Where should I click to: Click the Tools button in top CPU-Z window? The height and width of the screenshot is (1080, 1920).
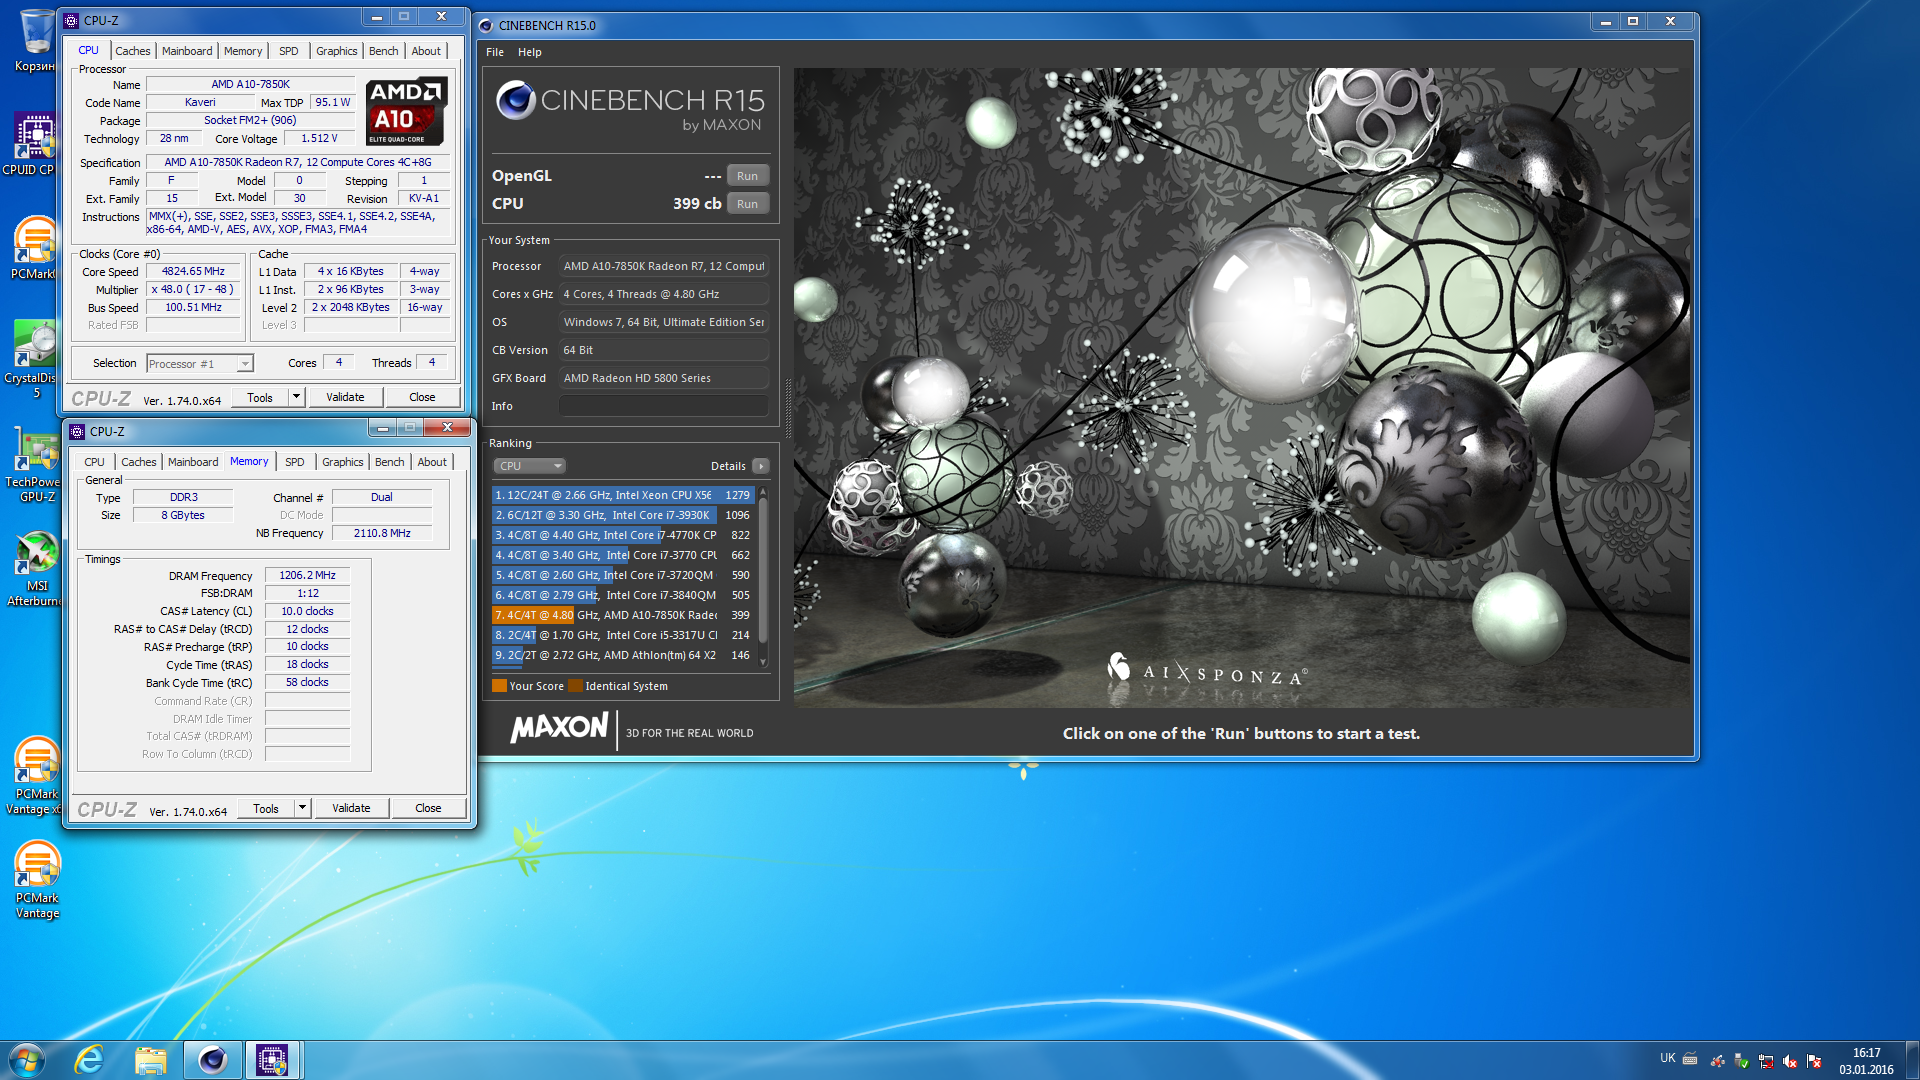[260, 397]
